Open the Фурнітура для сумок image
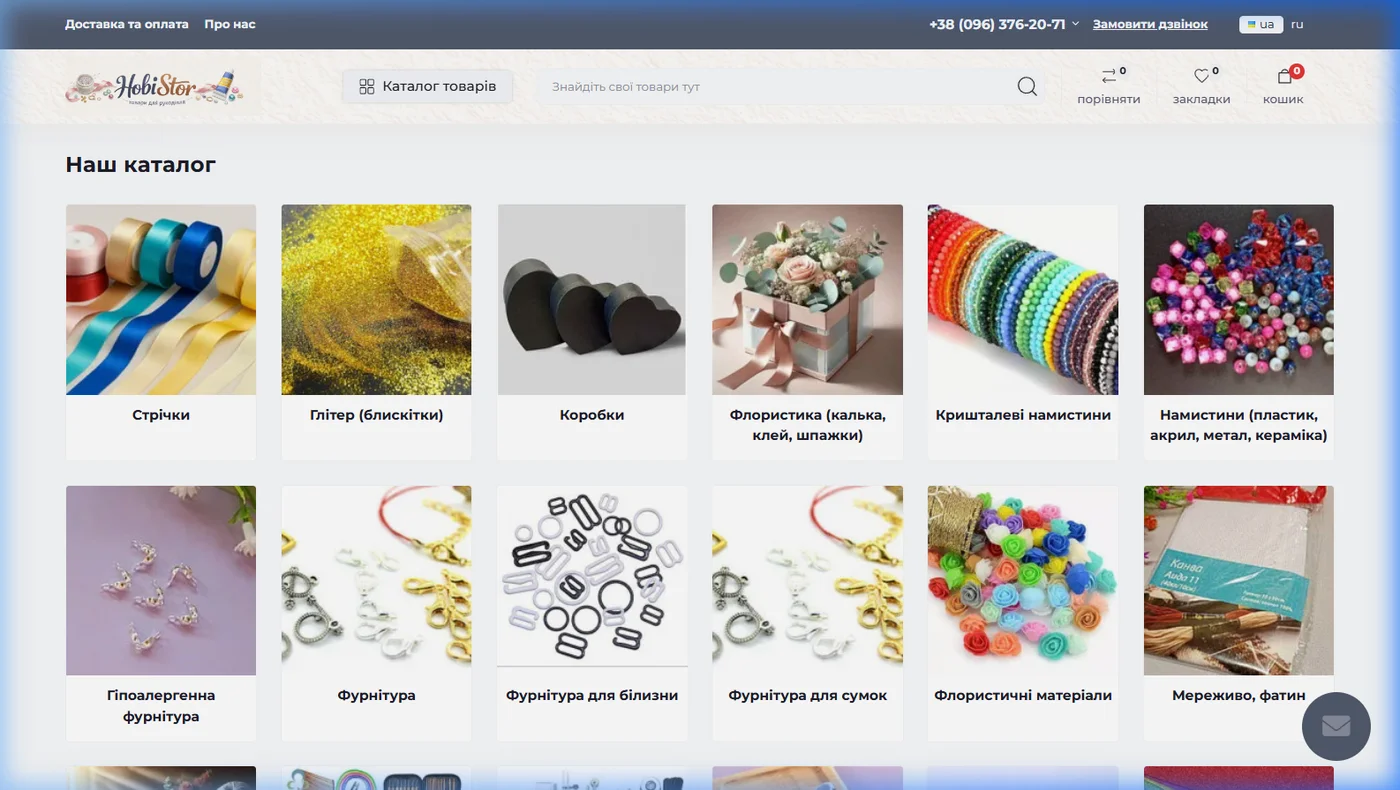This screenshot has height=790, width=1400. coord(808,581)
